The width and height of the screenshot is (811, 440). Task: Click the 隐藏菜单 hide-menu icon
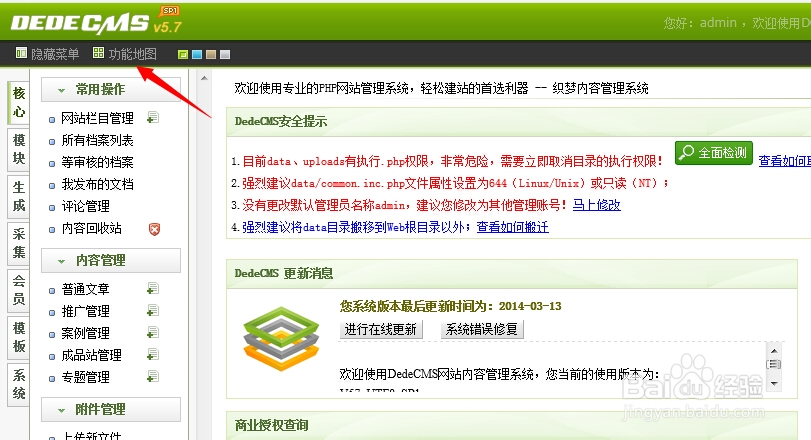click(21, 53)
